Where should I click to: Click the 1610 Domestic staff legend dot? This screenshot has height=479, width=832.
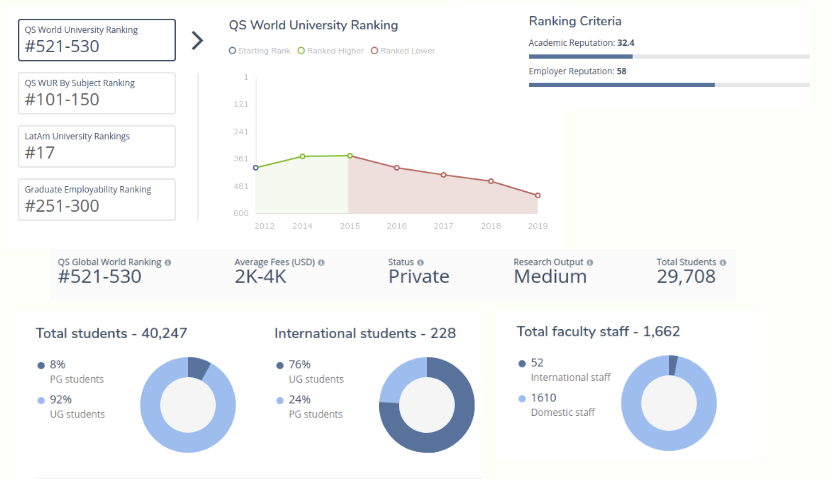click(522, 398)
